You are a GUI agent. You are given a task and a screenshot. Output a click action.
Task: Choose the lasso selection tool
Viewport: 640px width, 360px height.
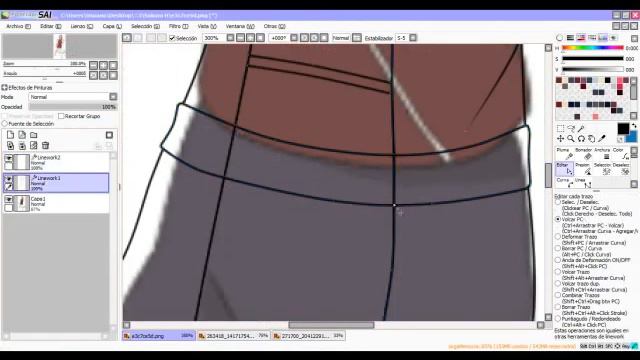(x=571, y=128)
